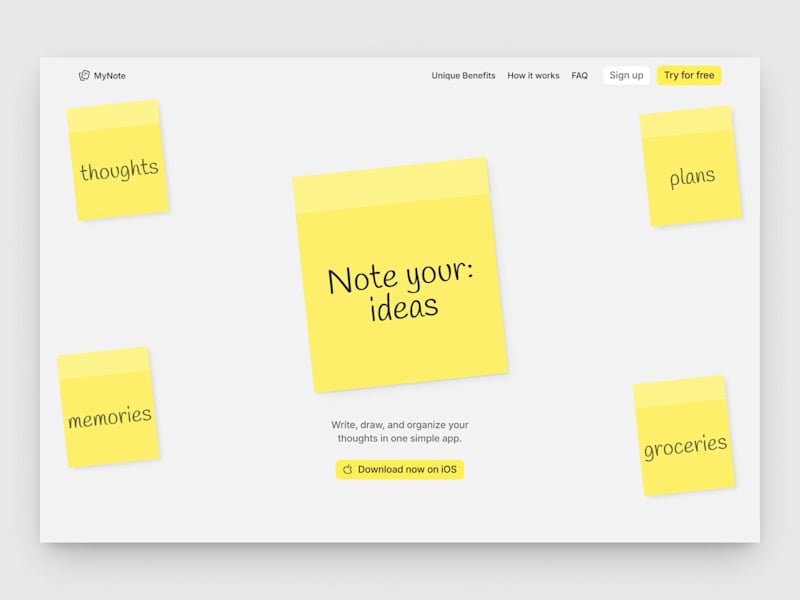Click the MyNote logo icon
Image resolution: width=800 pixels, height=600 pixels.
click(x=84, y=76)
